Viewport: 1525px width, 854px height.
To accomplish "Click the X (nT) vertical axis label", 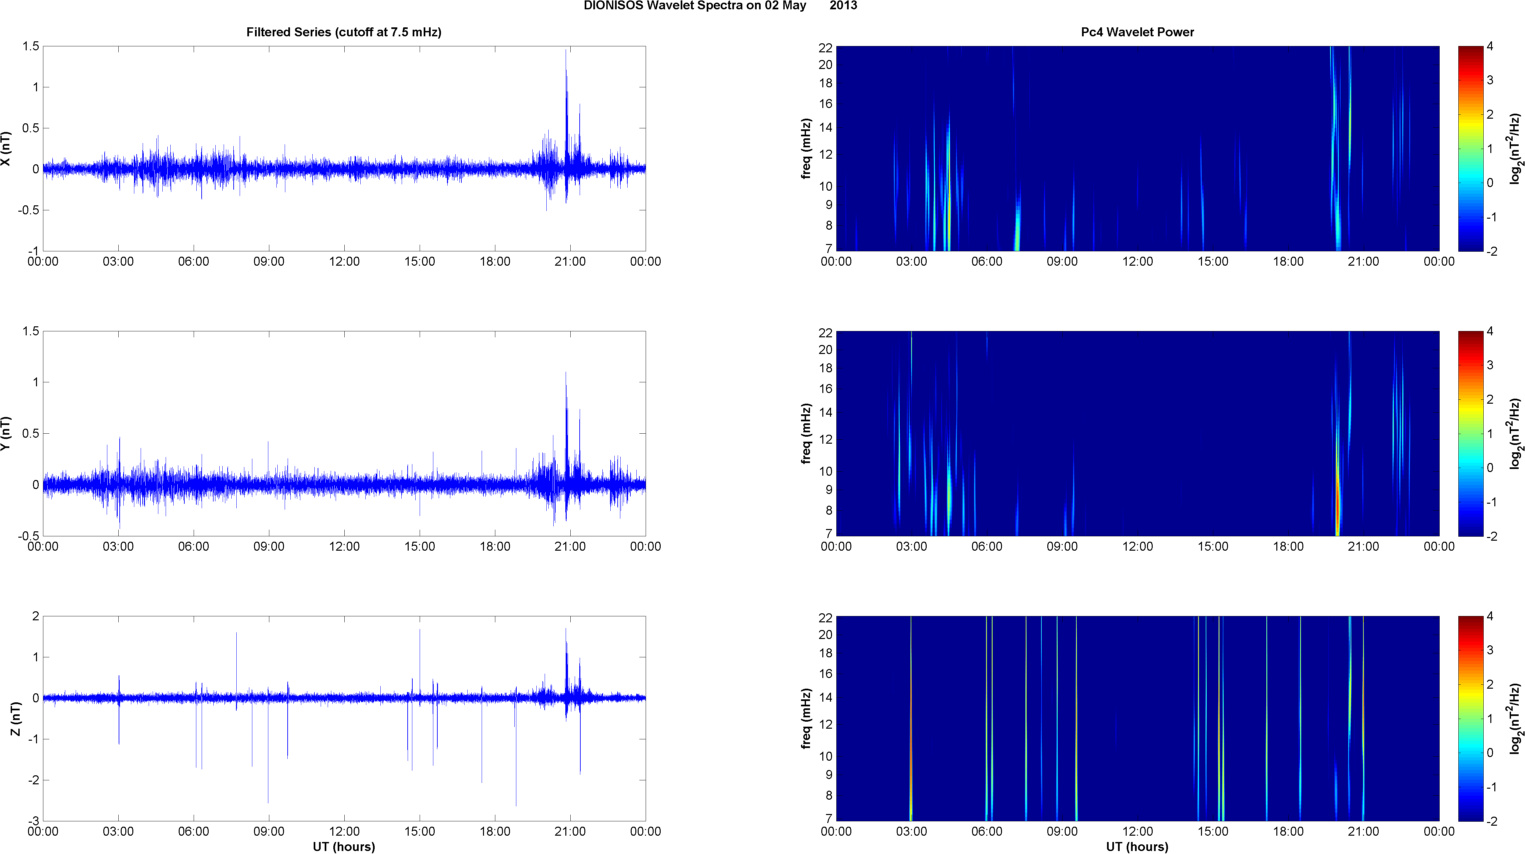I will (x=7, y=149).
